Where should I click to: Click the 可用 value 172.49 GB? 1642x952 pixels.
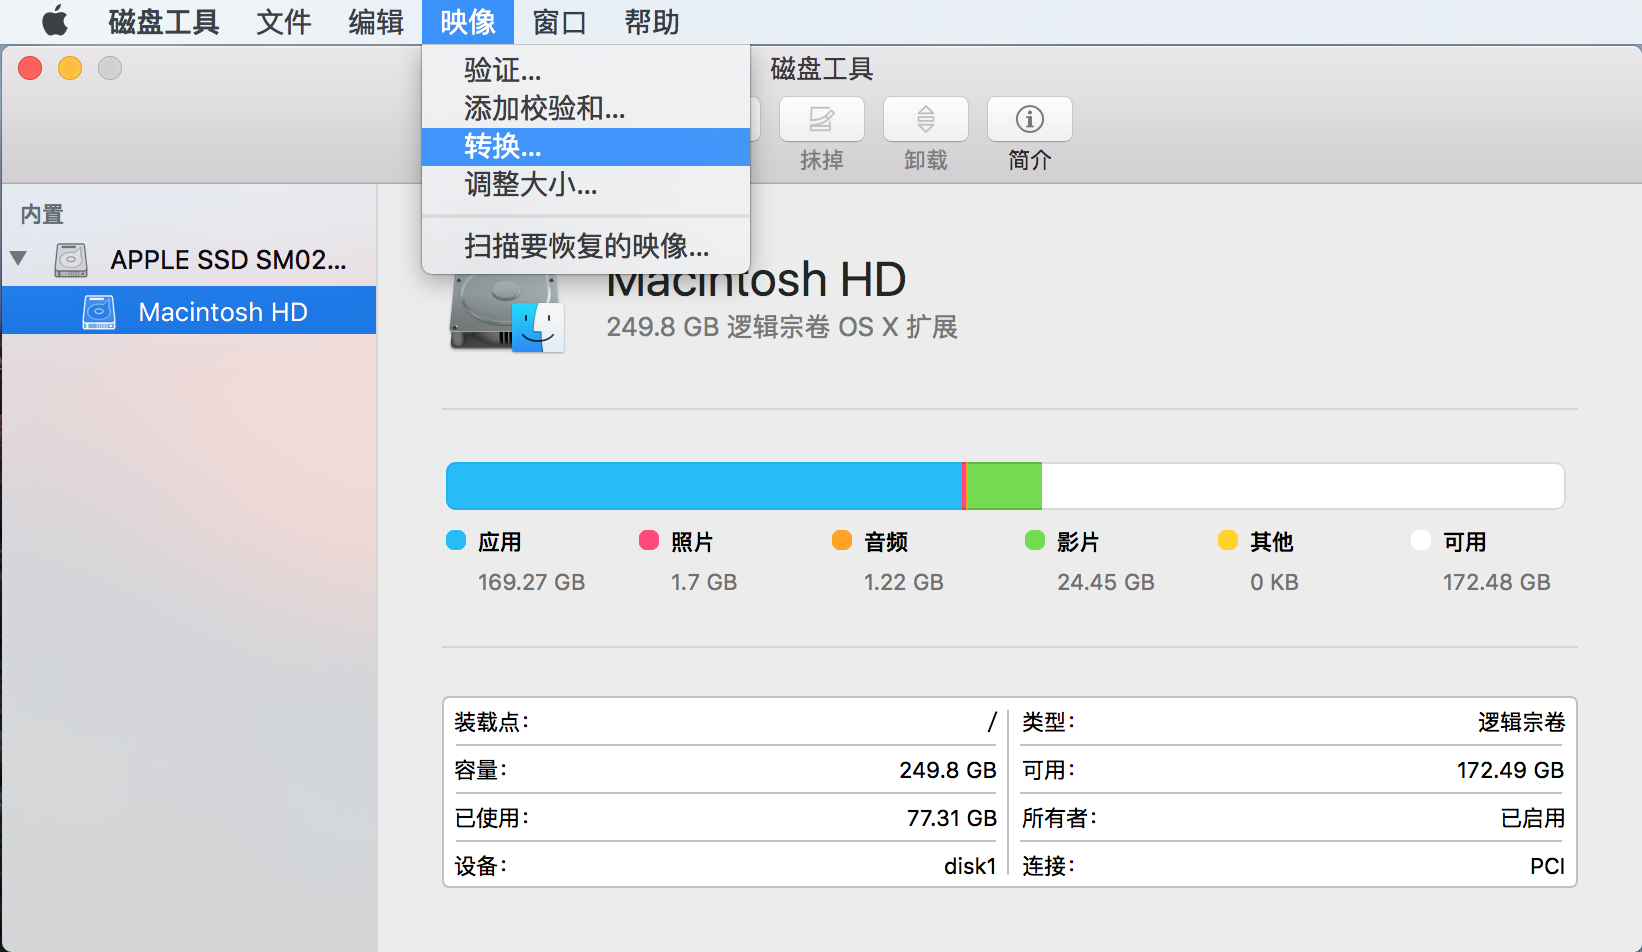(1510, 770)
